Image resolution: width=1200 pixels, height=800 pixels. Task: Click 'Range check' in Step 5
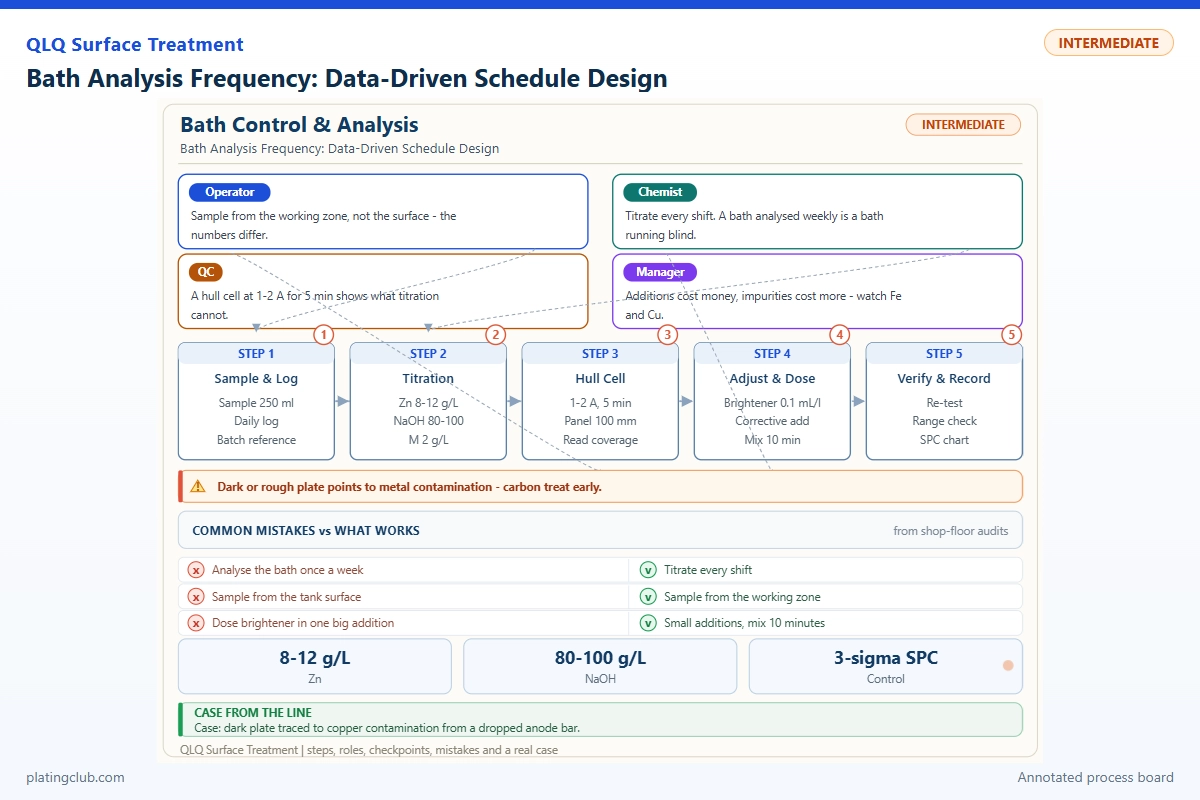944,421
